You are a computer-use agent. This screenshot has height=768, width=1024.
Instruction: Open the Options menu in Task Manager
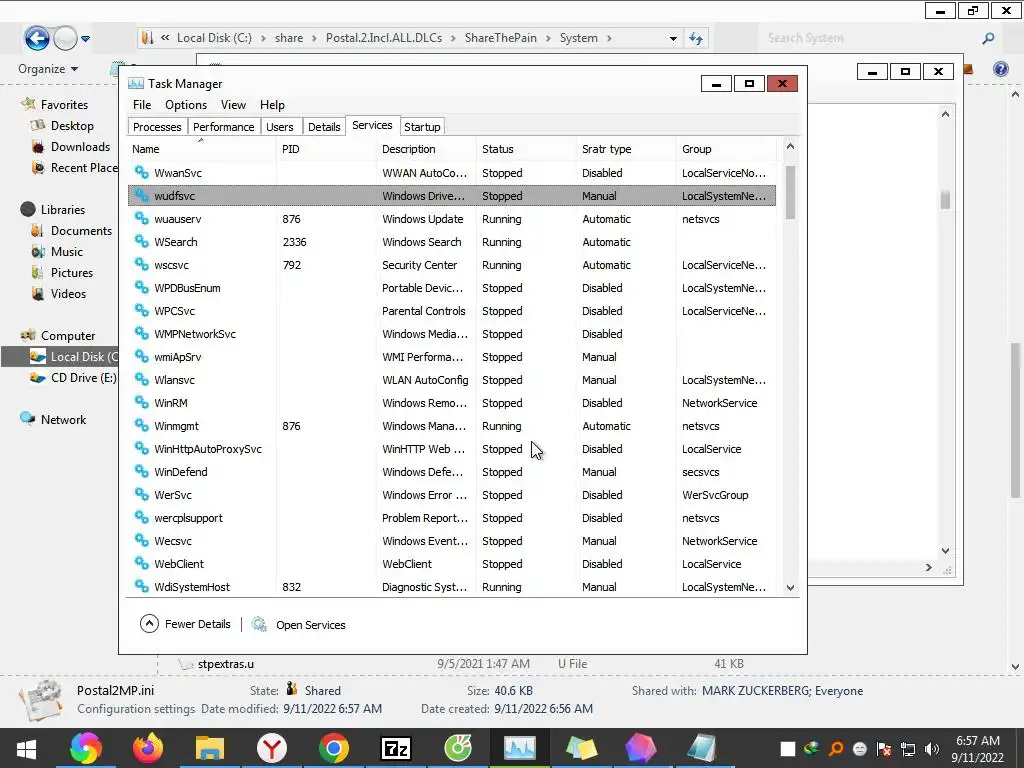click(x=185, y=104)
